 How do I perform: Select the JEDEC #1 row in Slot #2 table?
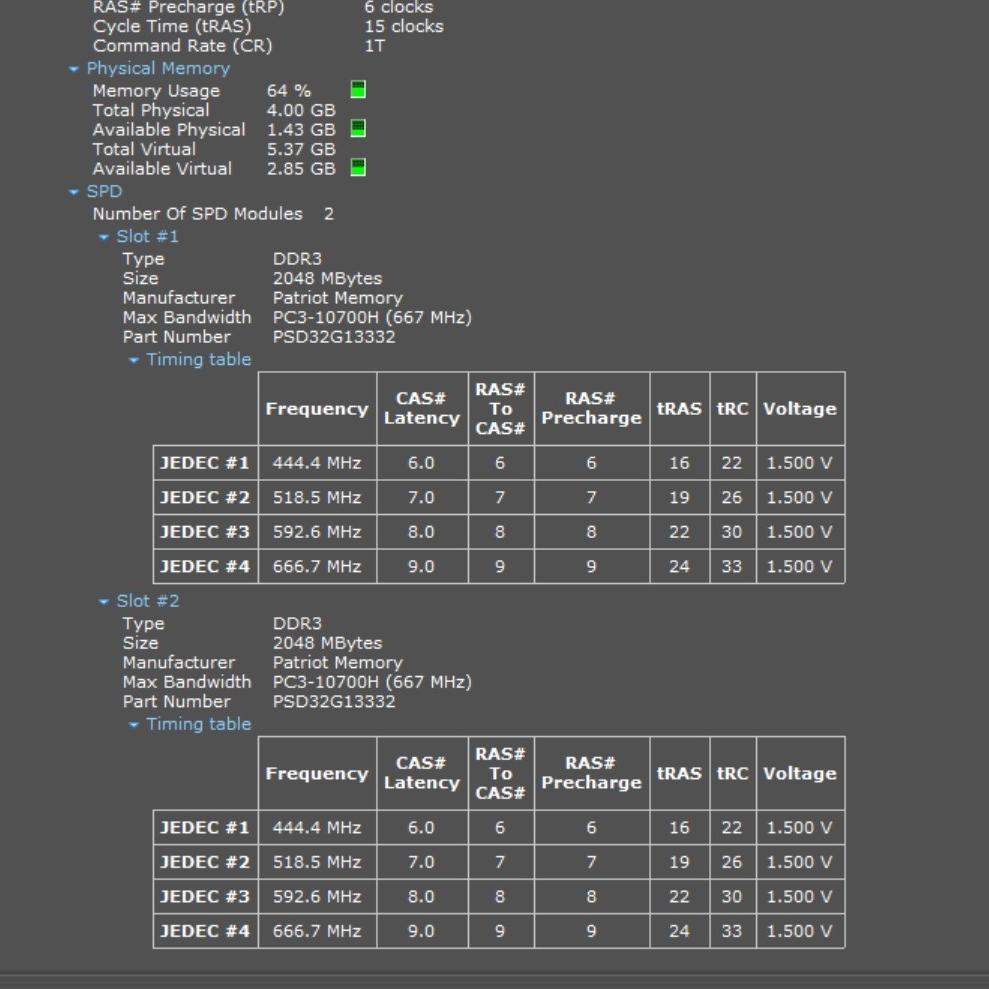(205, 828)
